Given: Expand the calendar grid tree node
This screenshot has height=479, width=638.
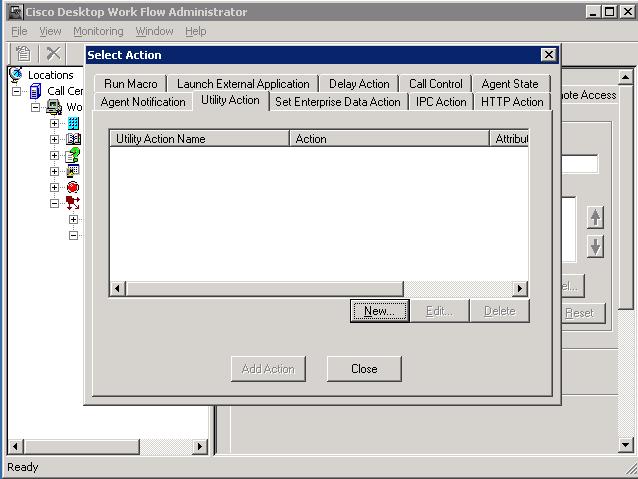Looking at the screenshot, I should (x=54, y=171).
